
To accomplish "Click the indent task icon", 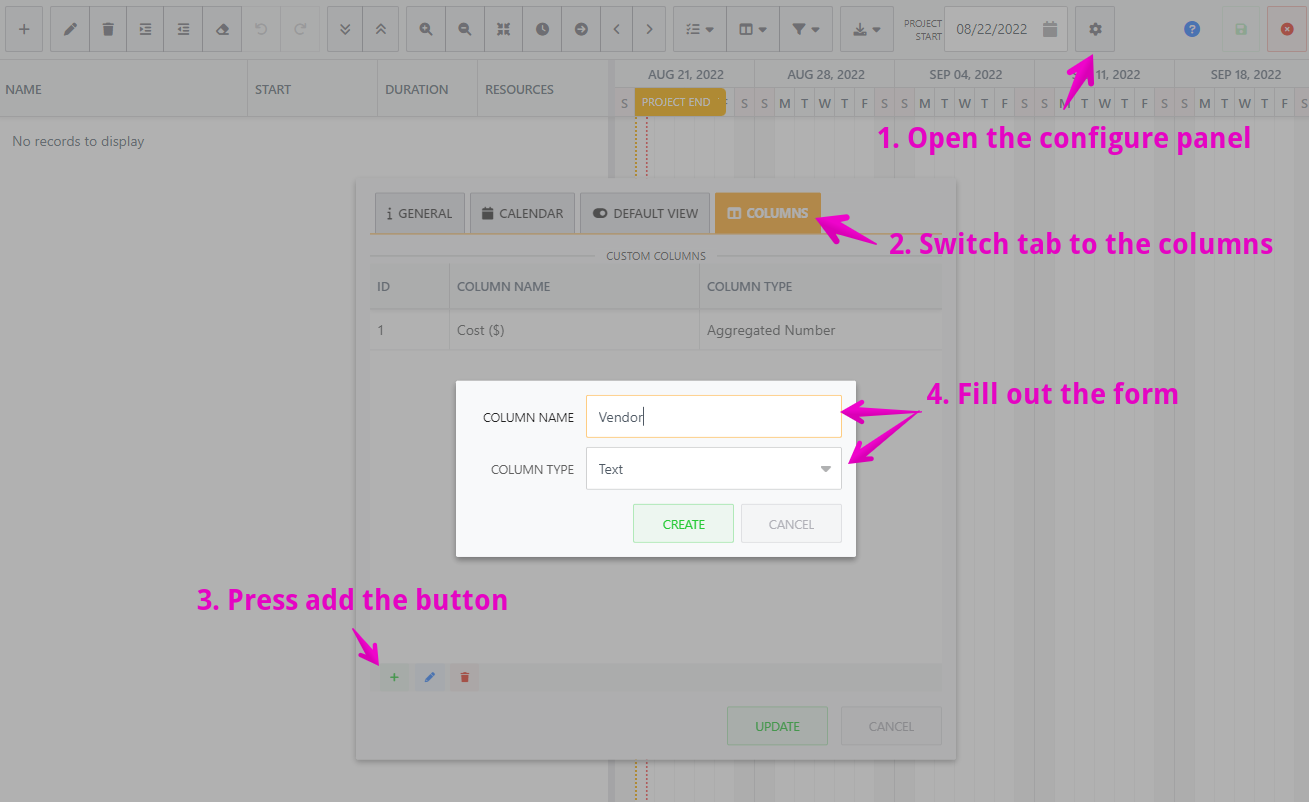I will pyautogui.click(x=146, y=29).
